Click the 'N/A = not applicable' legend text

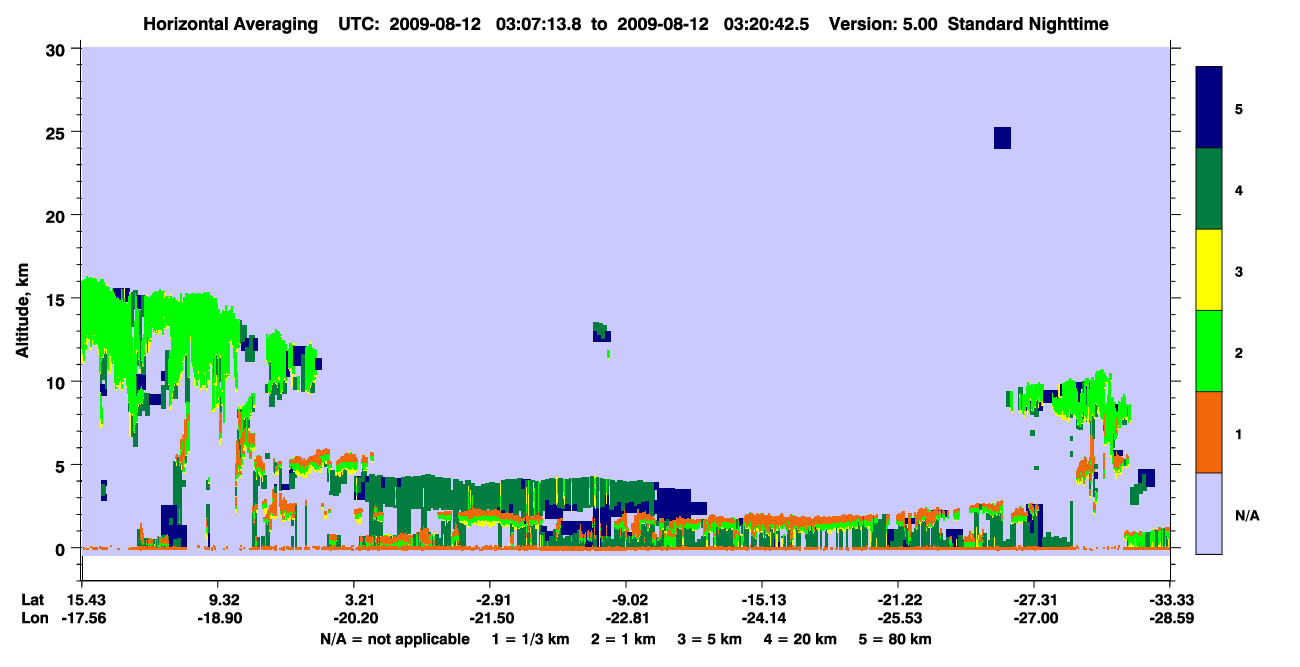click(395, 639)
